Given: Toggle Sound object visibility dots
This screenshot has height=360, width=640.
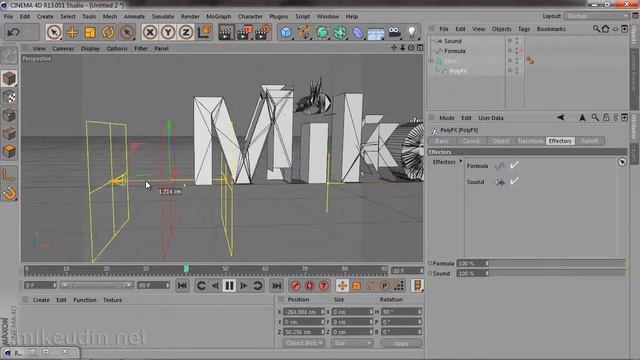Looking at the screenshot, I should 517,41.
